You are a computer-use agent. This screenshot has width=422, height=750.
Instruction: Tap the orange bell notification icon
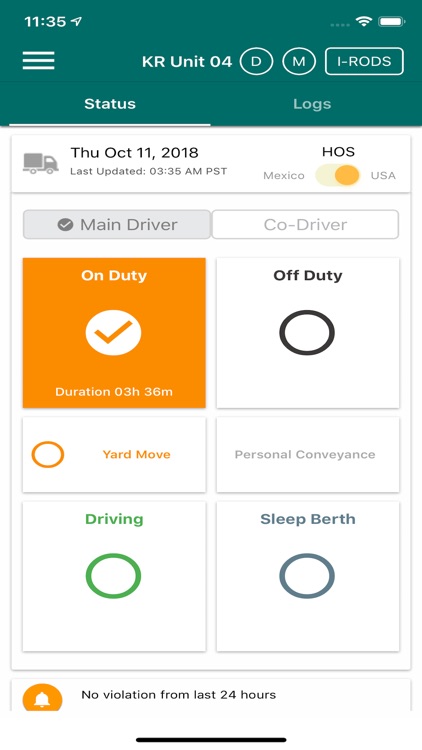tap(43, 698)
